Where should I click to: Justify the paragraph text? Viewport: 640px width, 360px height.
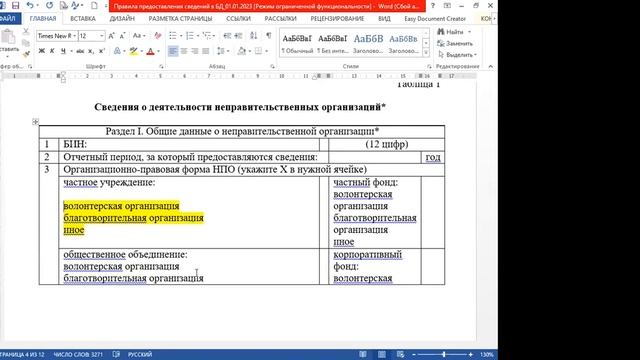[205, 51]
